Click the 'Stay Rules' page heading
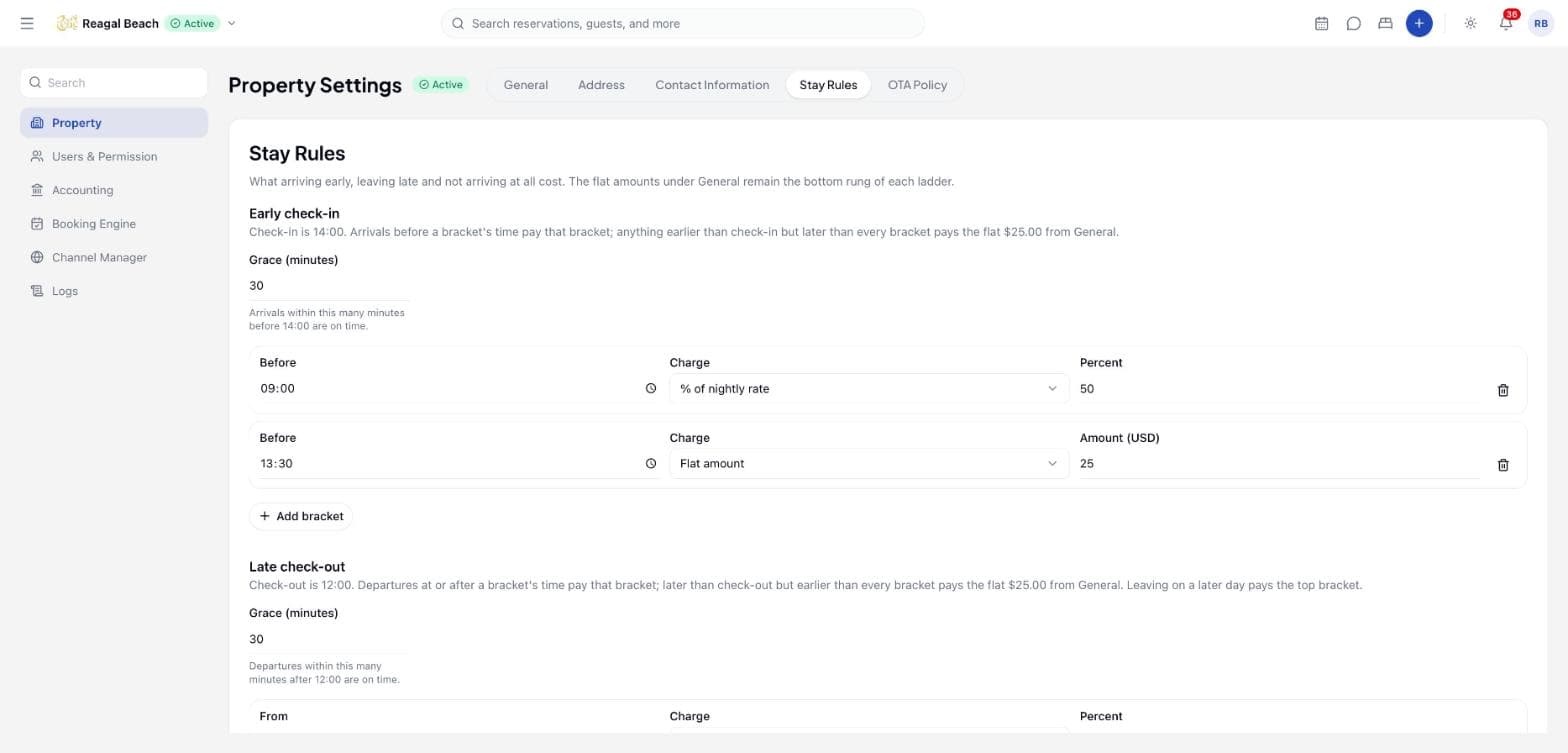 tap(297, 153)
